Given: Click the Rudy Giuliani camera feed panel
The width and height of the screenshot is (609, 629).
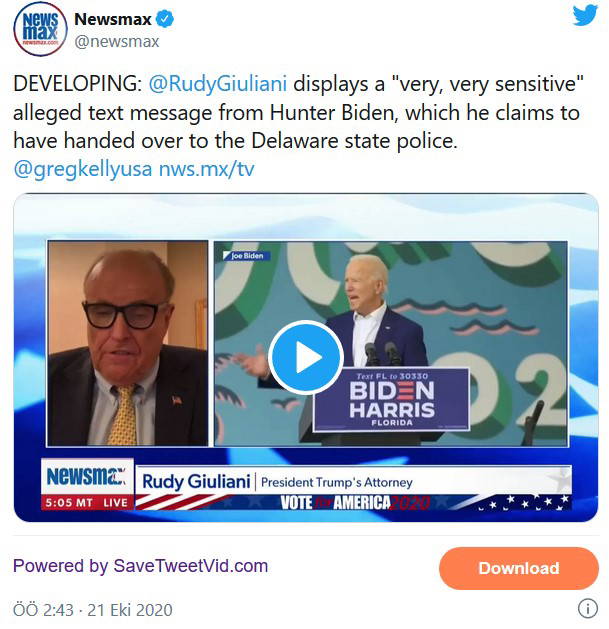Looking at the screenshot, I should point(128,343).
